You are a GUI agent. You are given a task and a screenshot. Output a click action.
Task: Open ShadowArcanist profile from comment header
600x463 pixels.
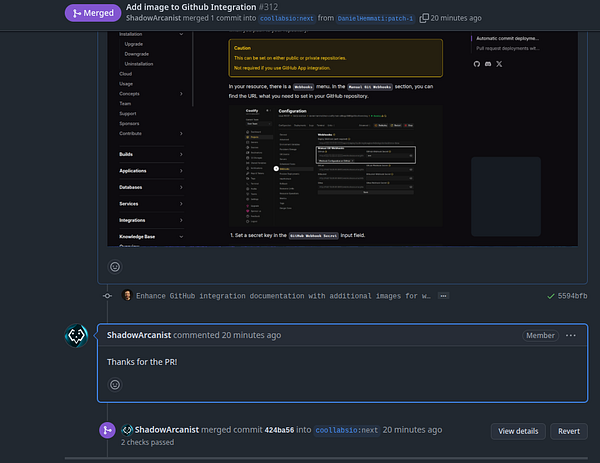point(139,335)
